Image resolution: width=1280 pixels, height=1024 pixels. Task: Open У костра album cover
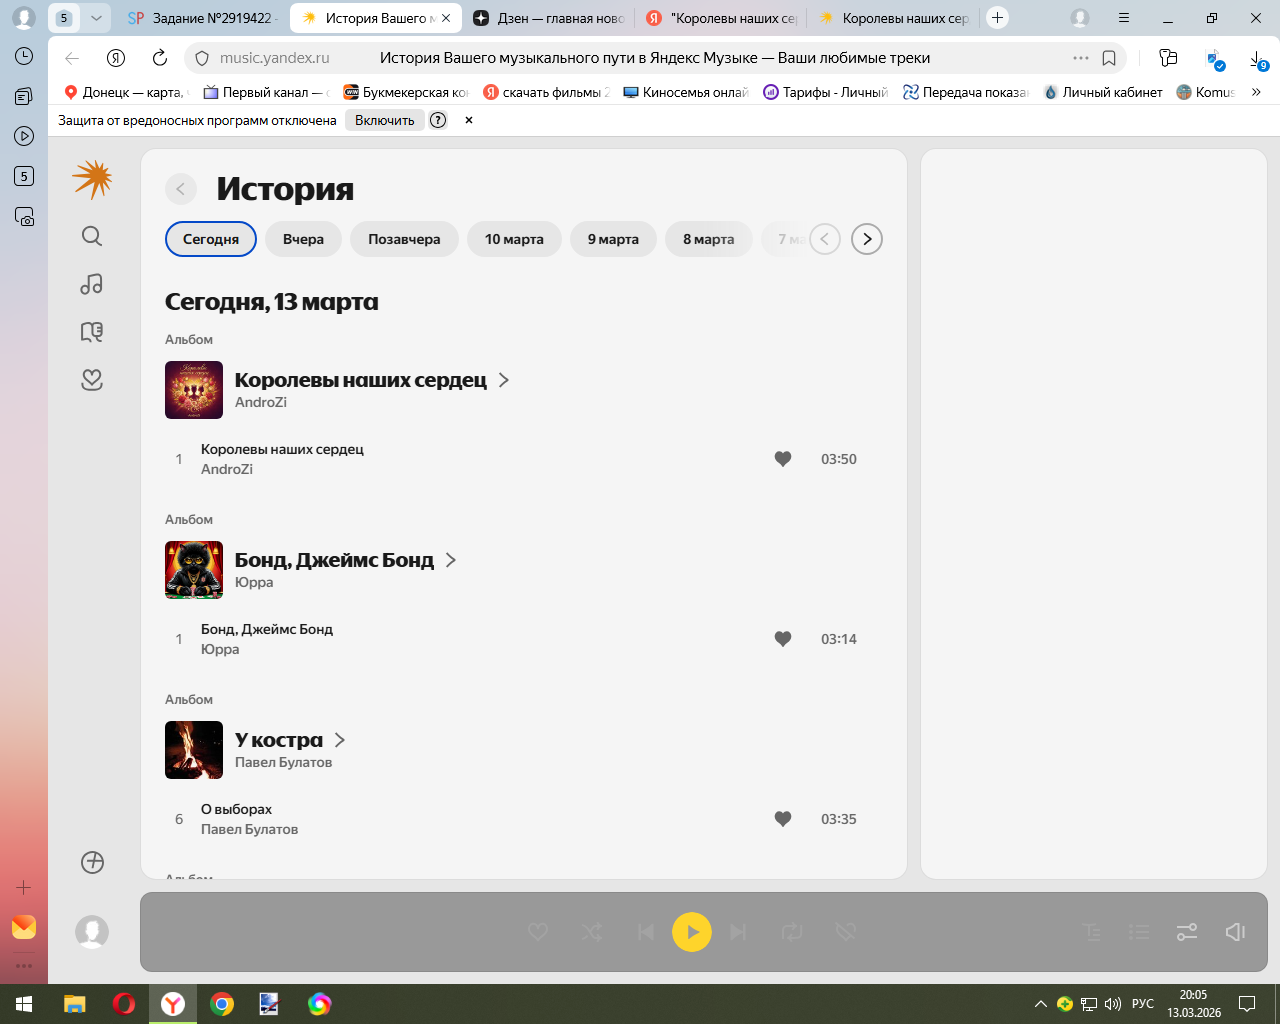[194, 750]
